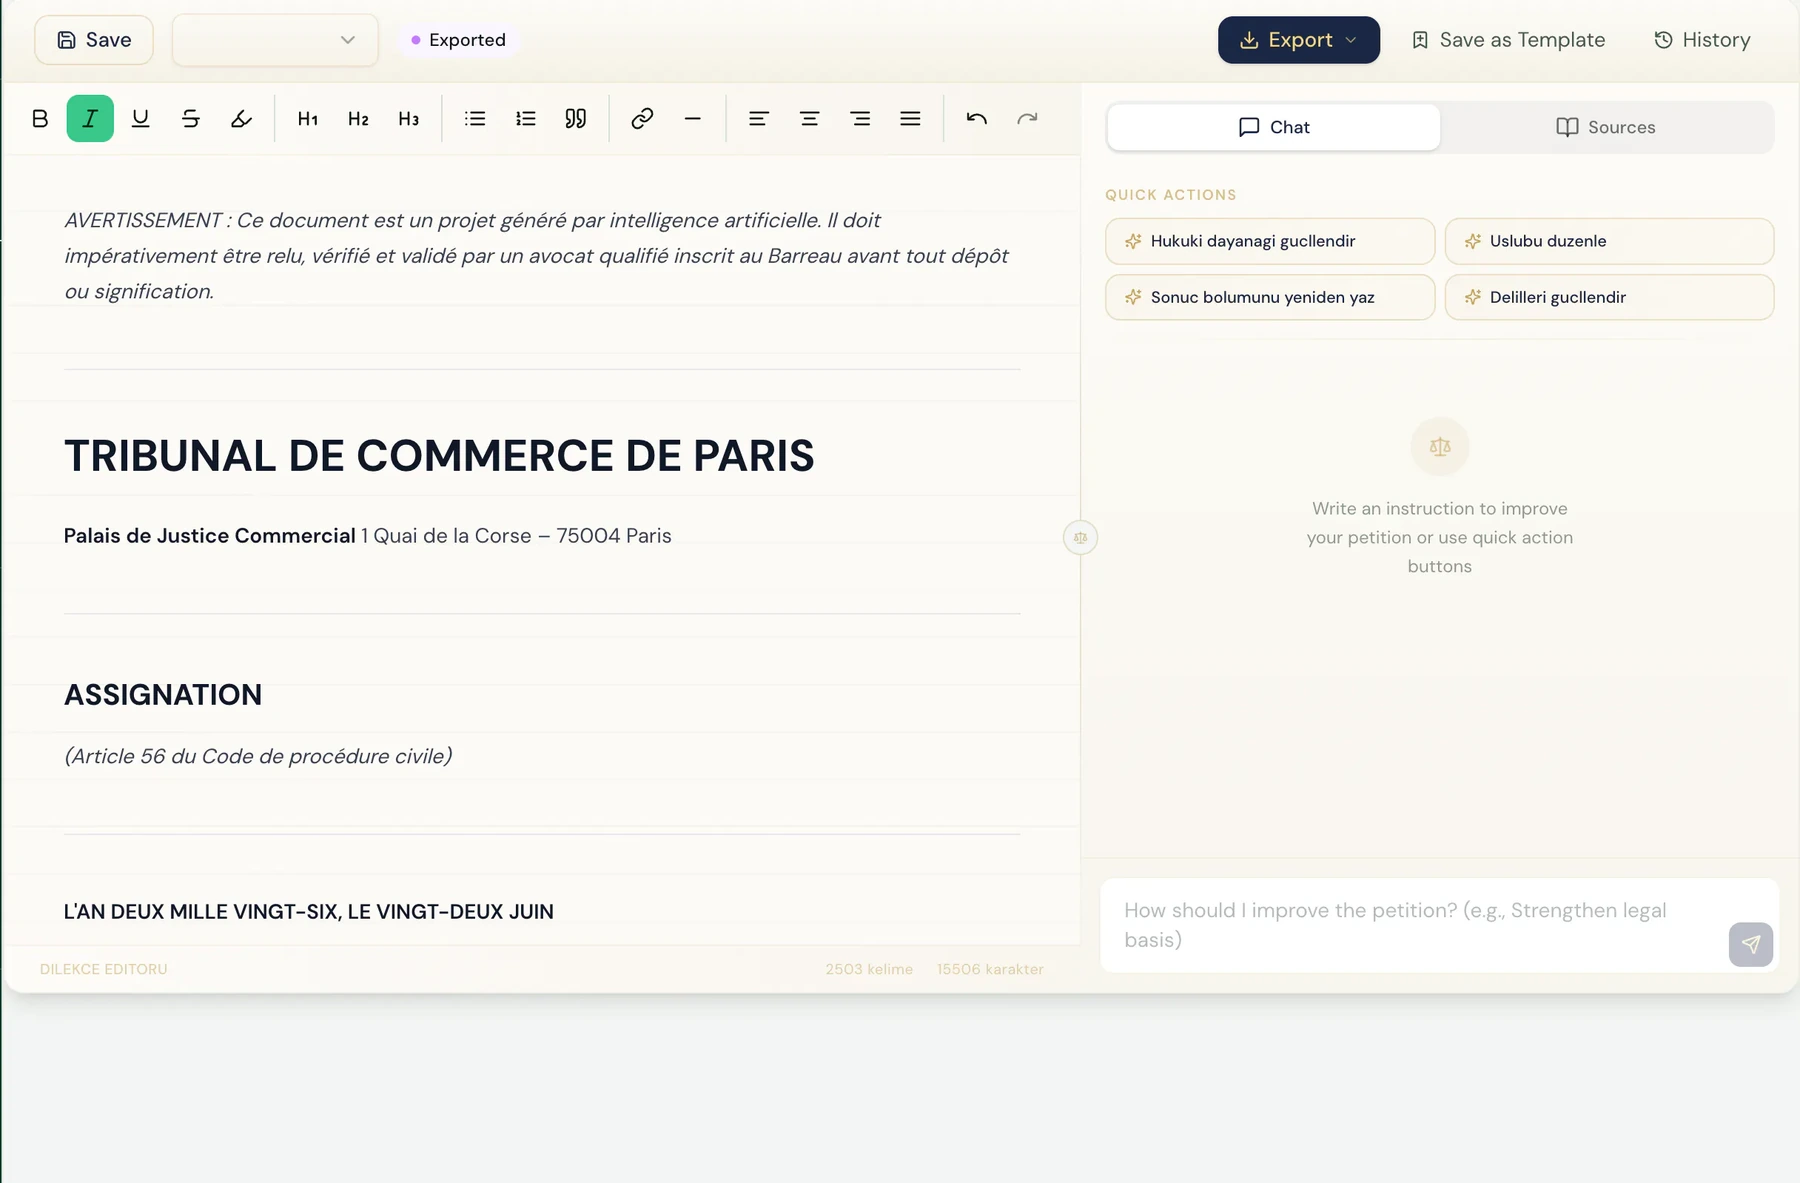Insert a blockquote with the quote icon
Image resolution: width=1800 pixels, height=1183 pixels.
pos(576,119)
